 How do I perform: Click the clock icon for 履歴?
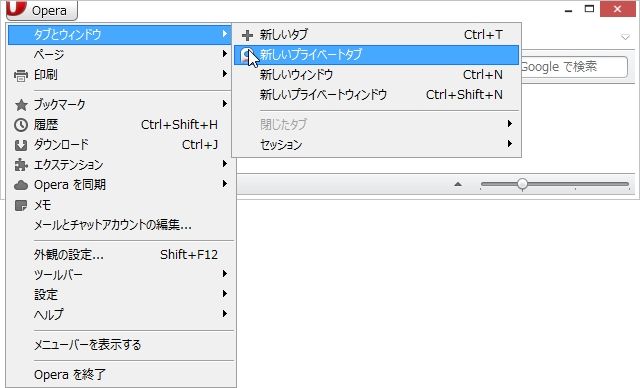click(x=21, y=125)
